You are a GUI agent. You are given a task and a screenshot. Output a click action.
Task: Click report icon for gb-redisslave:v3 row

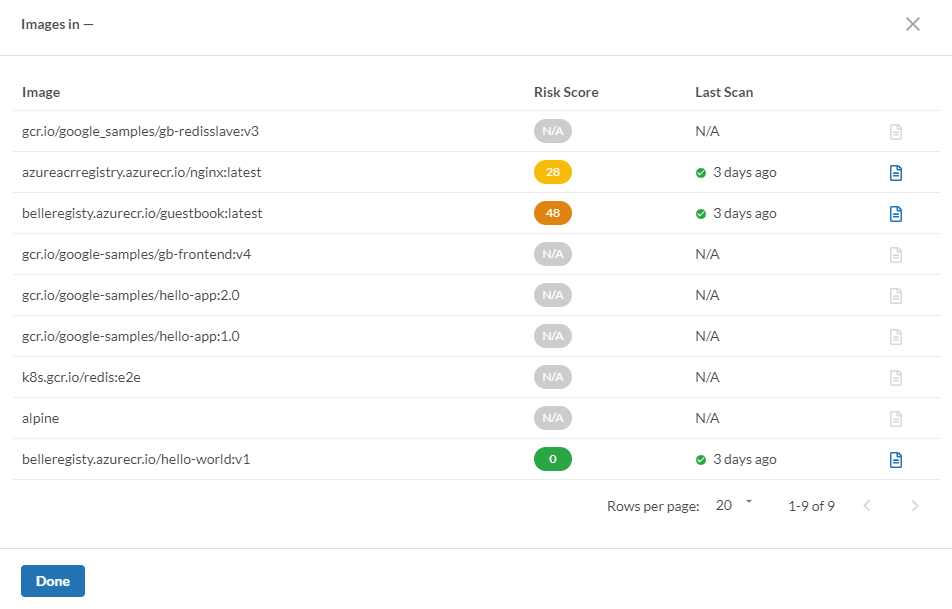[x=896, y=132]
